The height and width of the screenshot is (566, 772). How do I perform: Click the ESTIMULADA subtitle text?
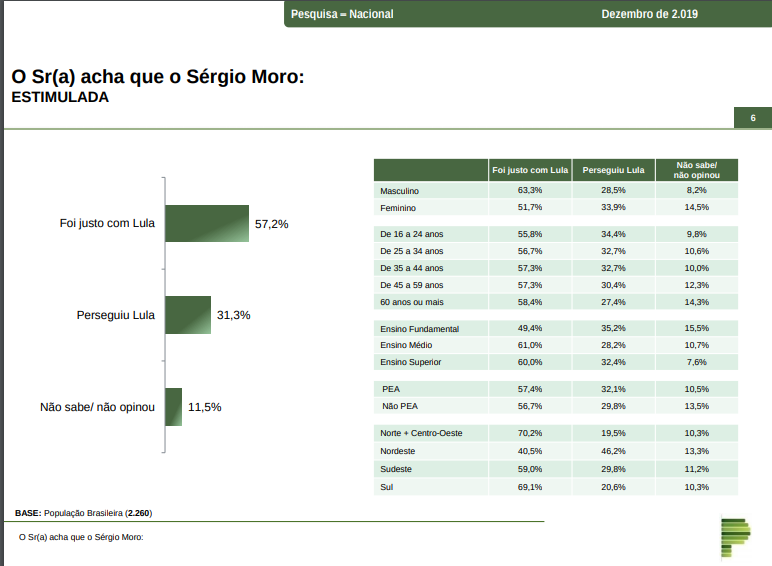(59, 98)
